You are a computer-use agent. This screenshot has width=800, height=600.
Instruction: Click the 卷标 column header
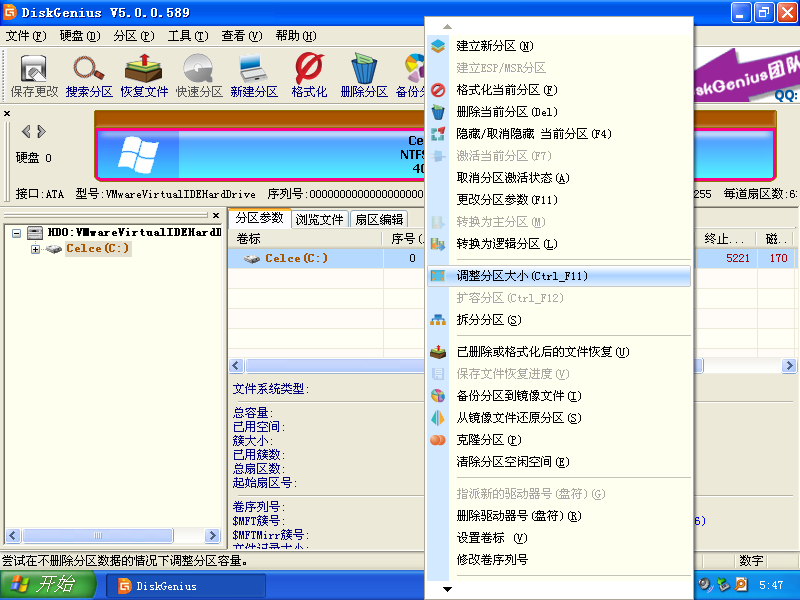point(306,239)
